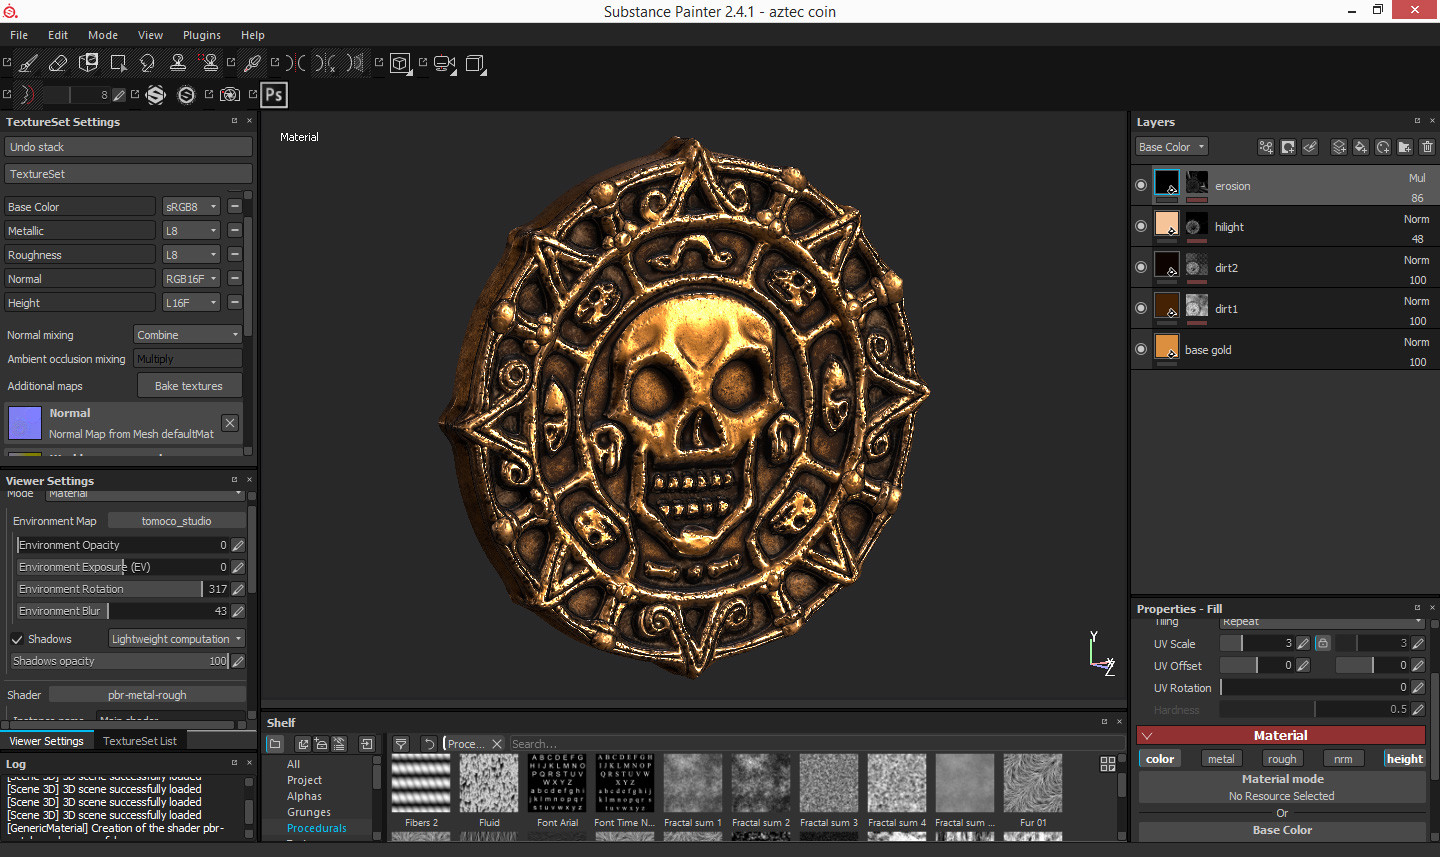
Task: Hide the hilight layer
Action: [1141, 226]
